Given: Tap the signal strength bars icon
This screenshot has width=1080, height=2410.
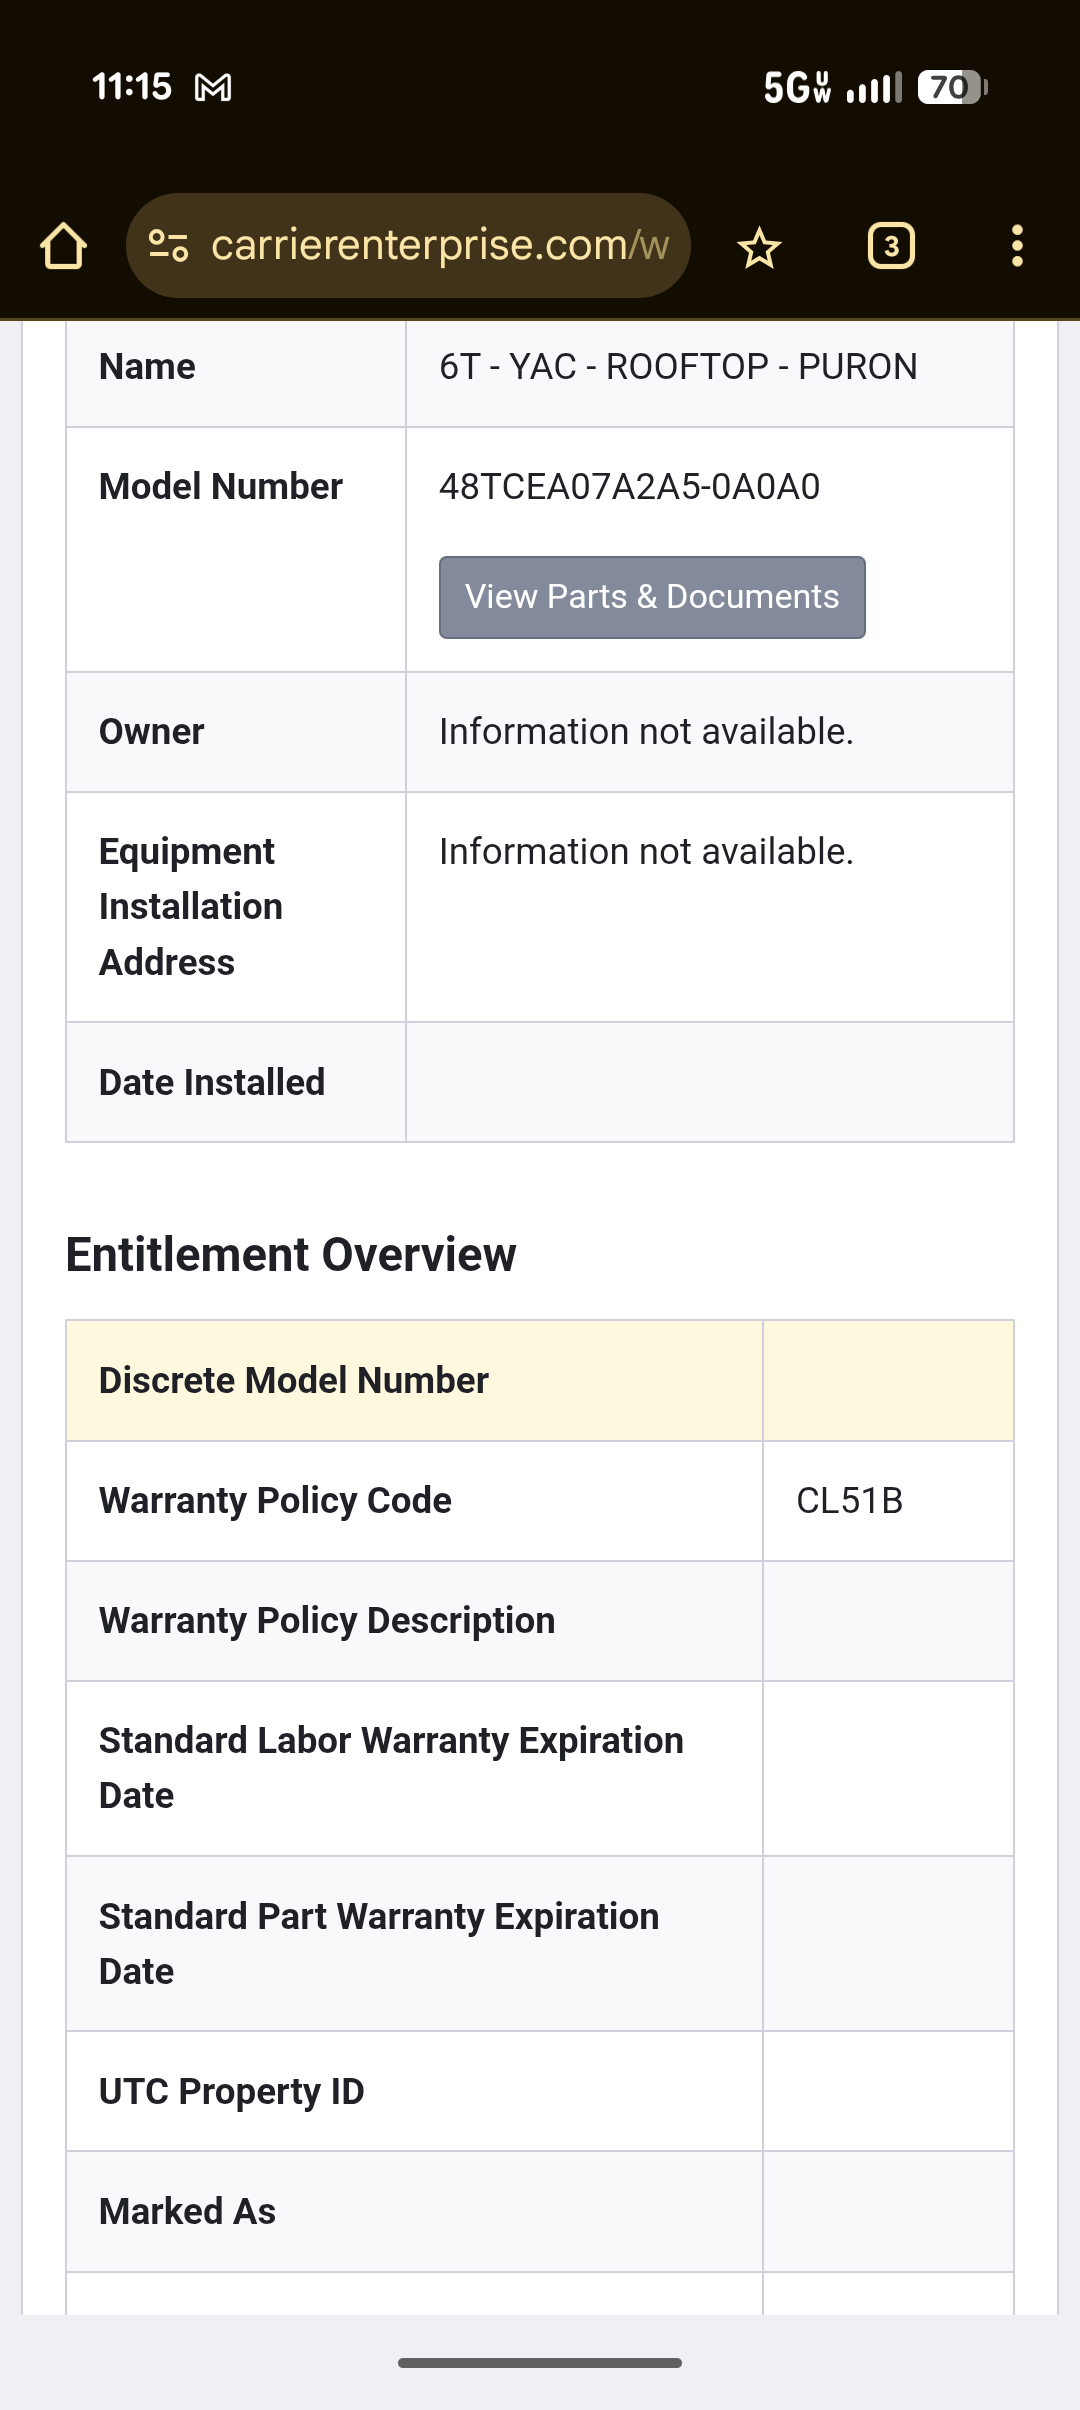Looking at the screenshot, I should coord(873,88).
